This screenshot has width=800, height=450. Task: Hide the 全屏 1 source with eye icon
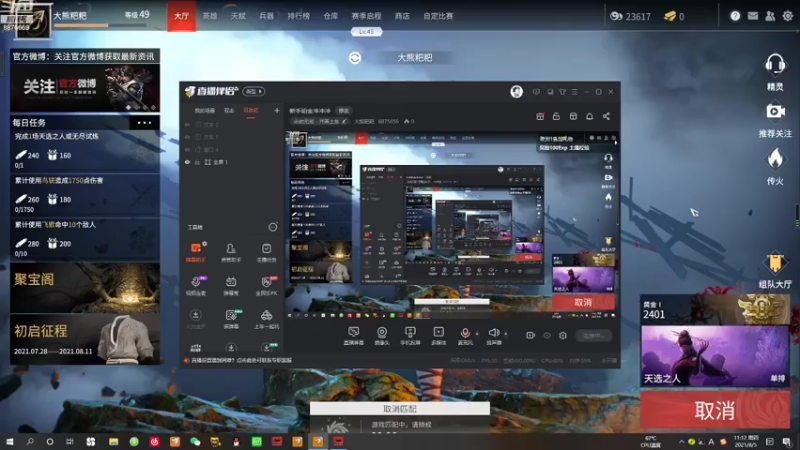[187, 162]
